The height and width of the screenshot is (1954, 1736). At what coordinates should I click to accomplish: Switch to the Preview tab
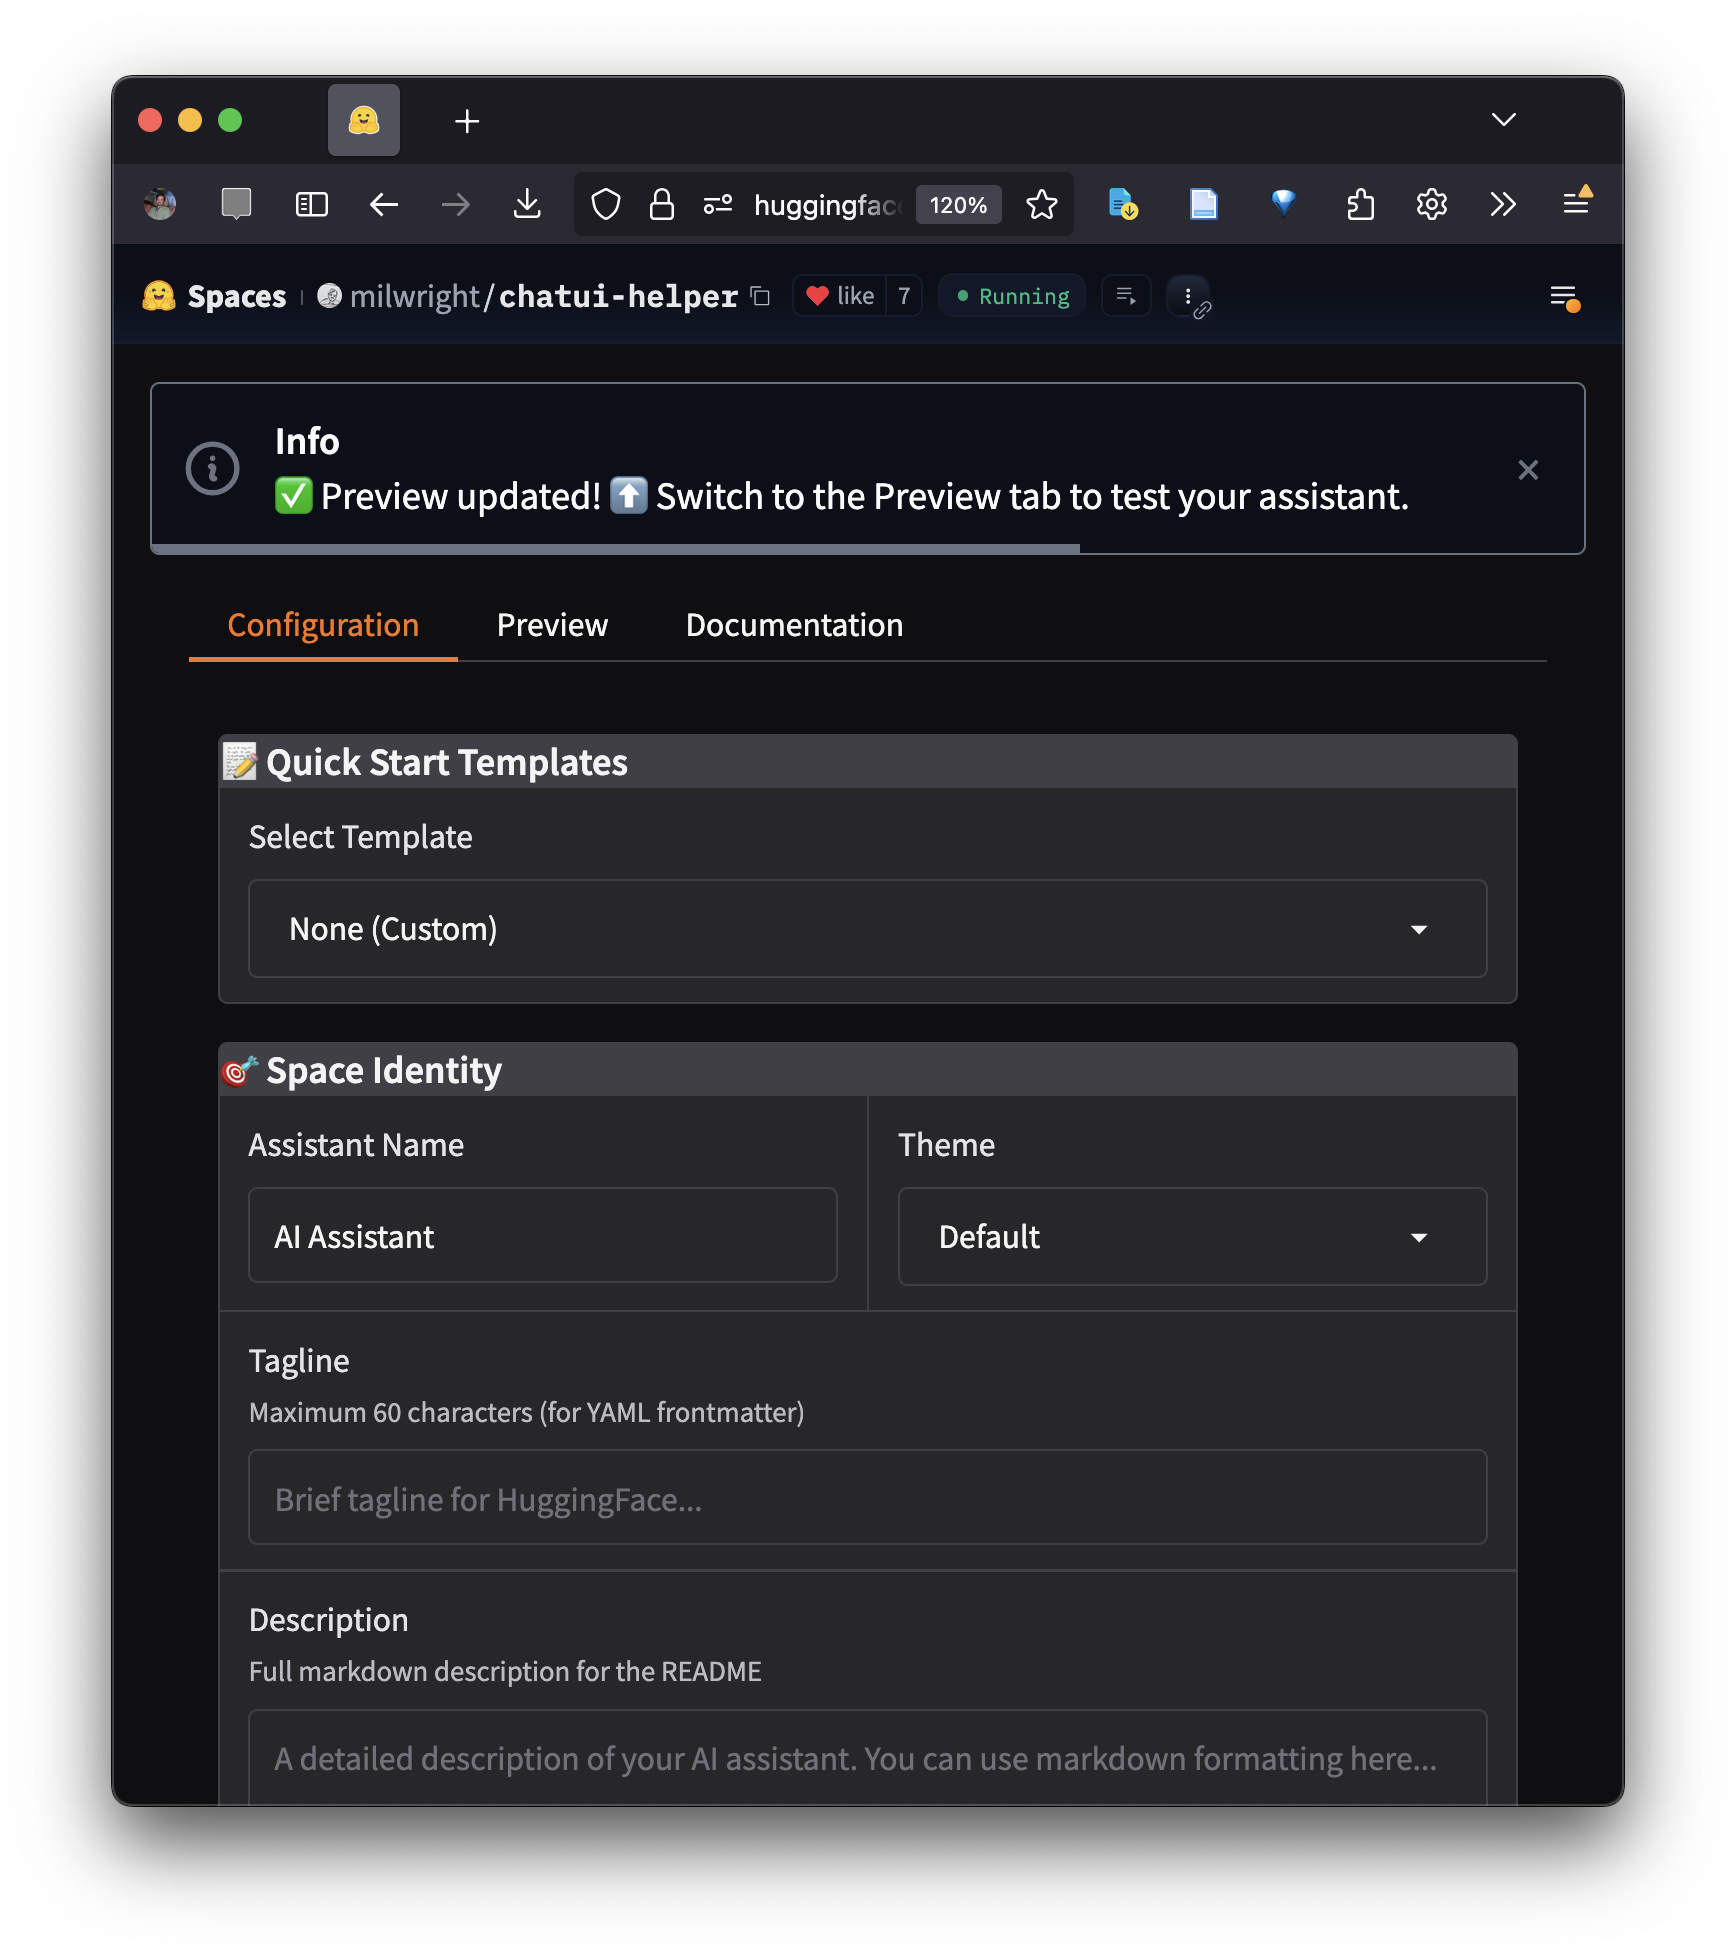point(552,625)
